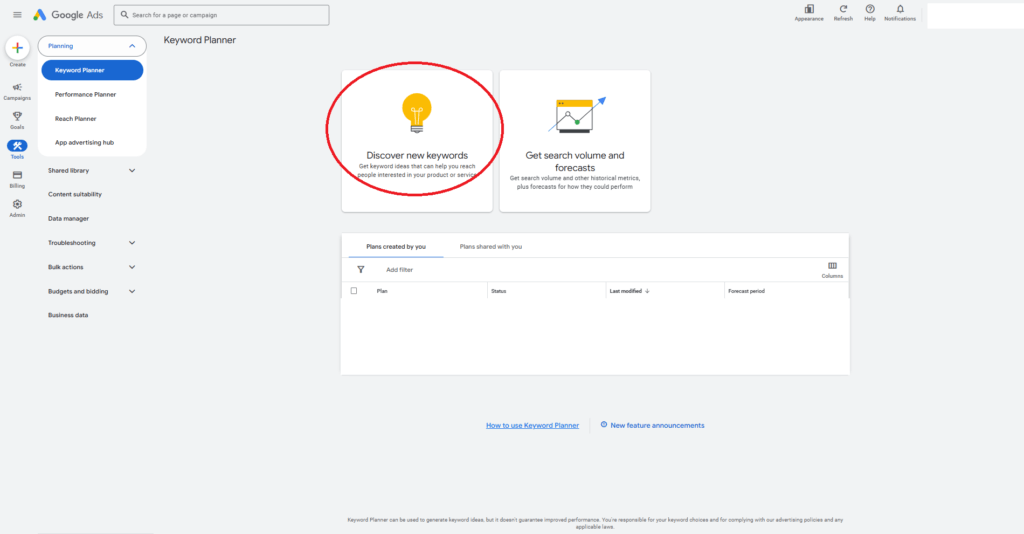The image size is (1024, 534).
Task: Open Campaigns in the sidebar
Action: (x=17, y=91)
